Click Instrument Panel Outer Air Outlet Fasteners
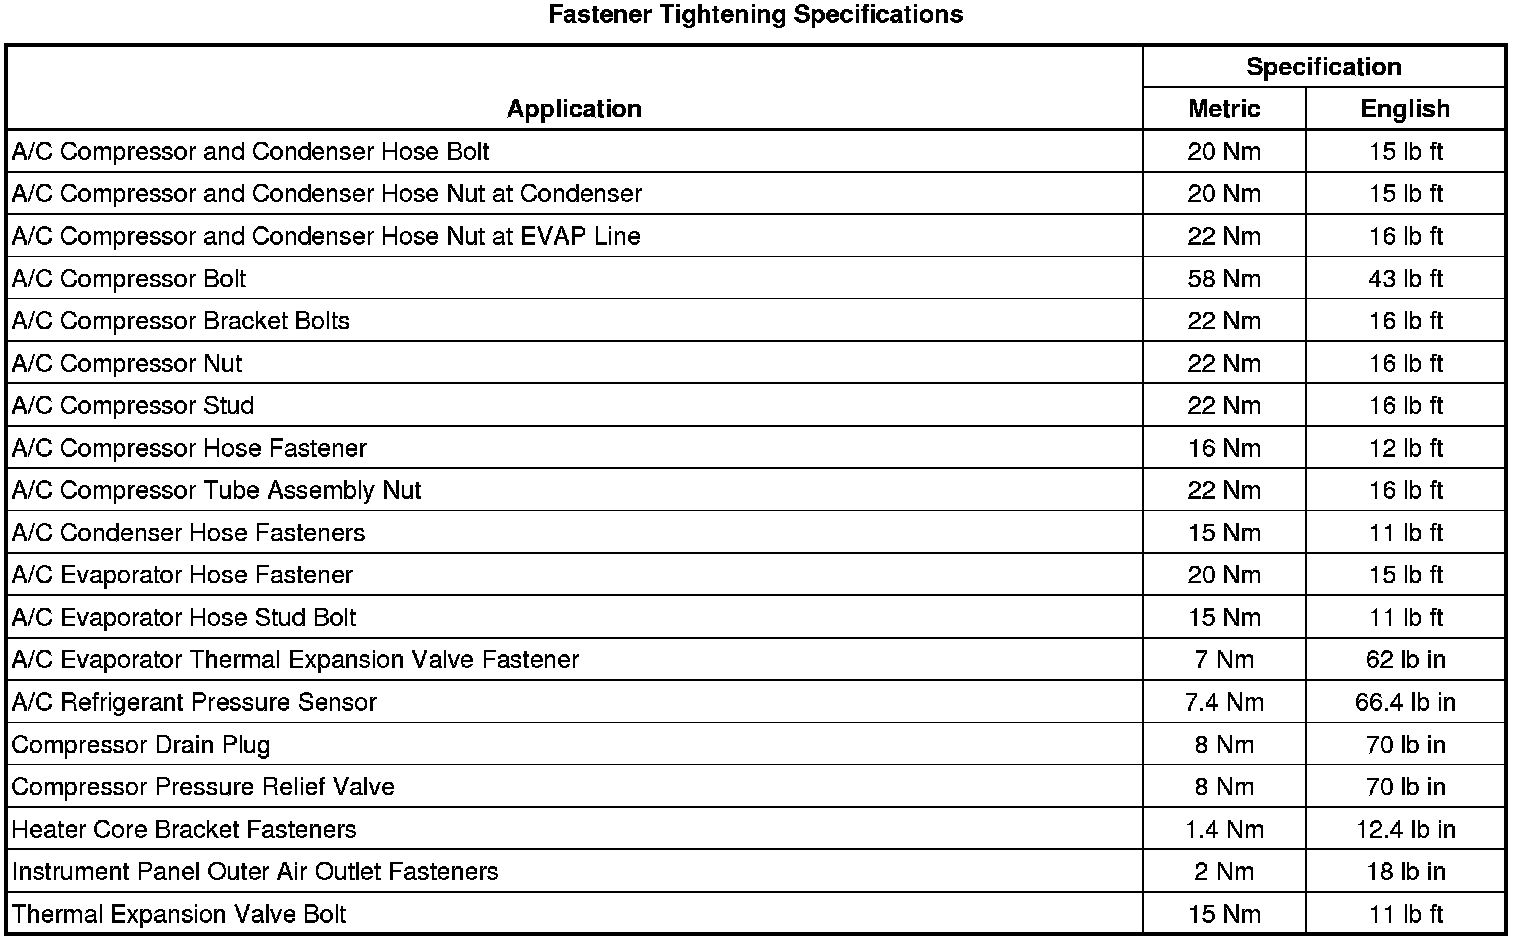1520x942 pixels. (255, 872)
